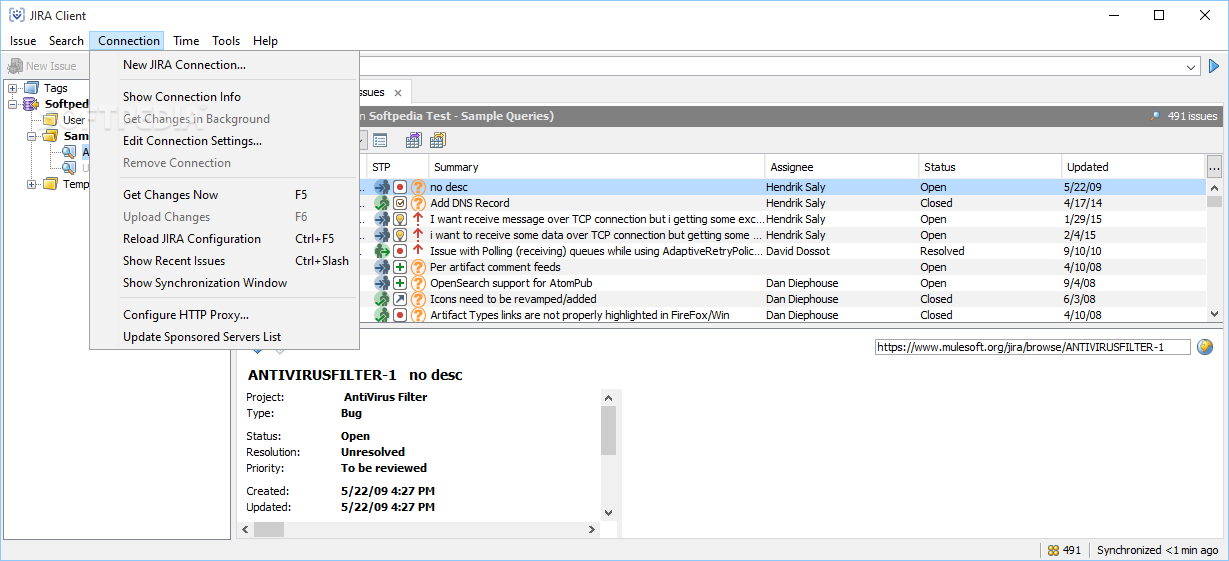1229x561 pixels.
Task: Click the Softpedia connection database icon
Action: pyautogui.click(x=31, y=104)
